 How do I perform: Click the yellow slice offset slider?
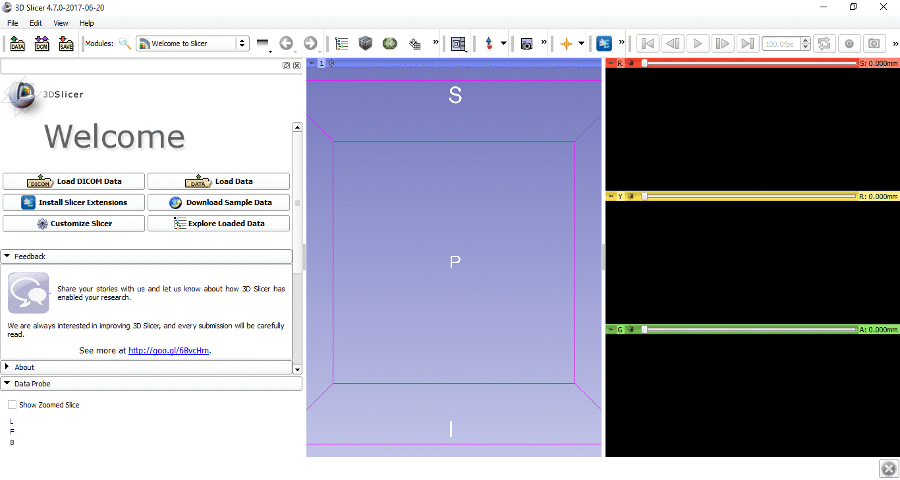pyautogui.click(x=748, y=197)
